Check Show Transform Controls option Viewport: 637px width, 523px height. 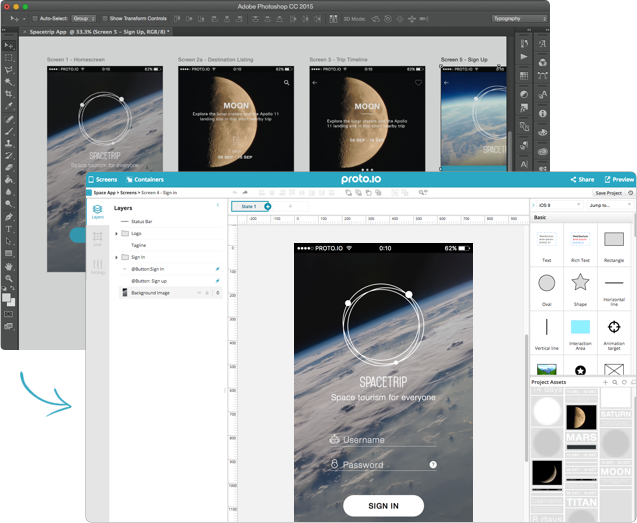click(x=105, y=18)
